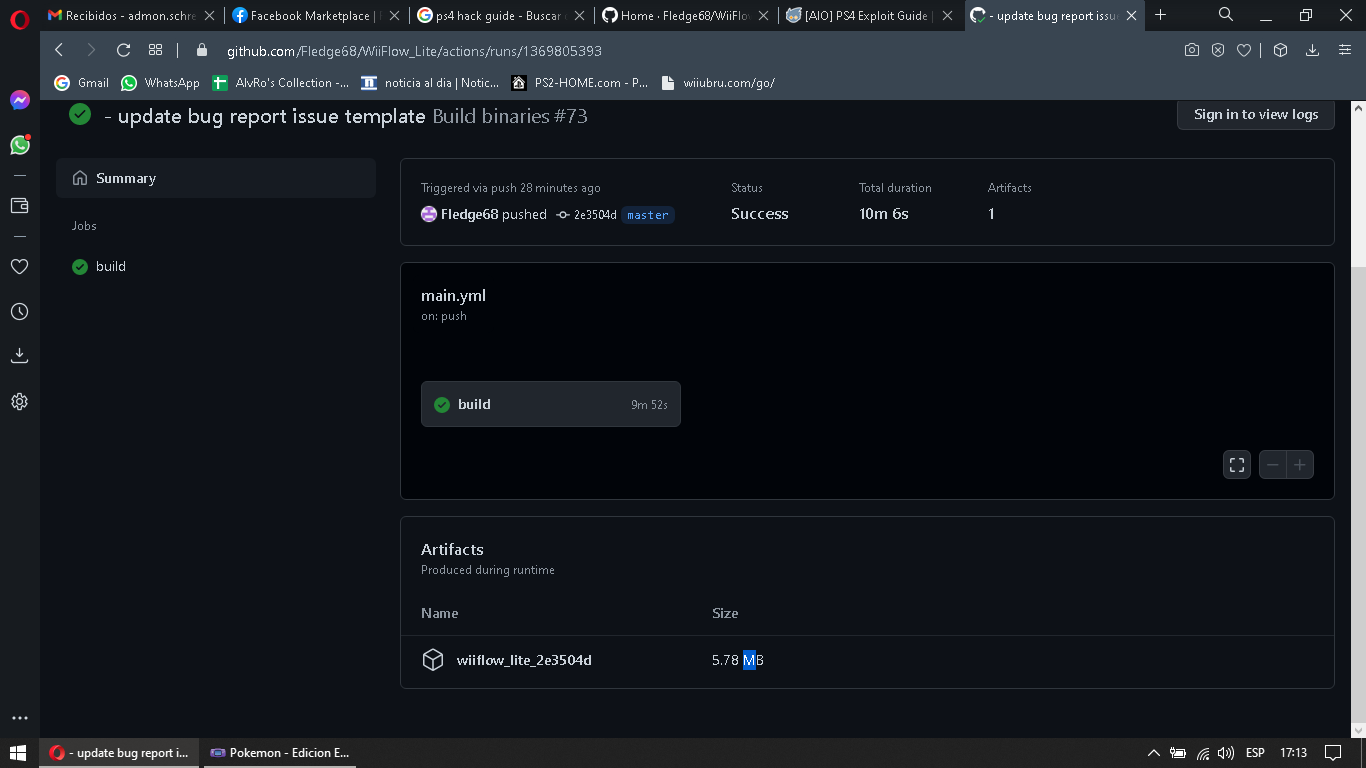The image size is (1366, 768).
Task: Open the Wi-Fi network tray icon
Action: 1203,753
